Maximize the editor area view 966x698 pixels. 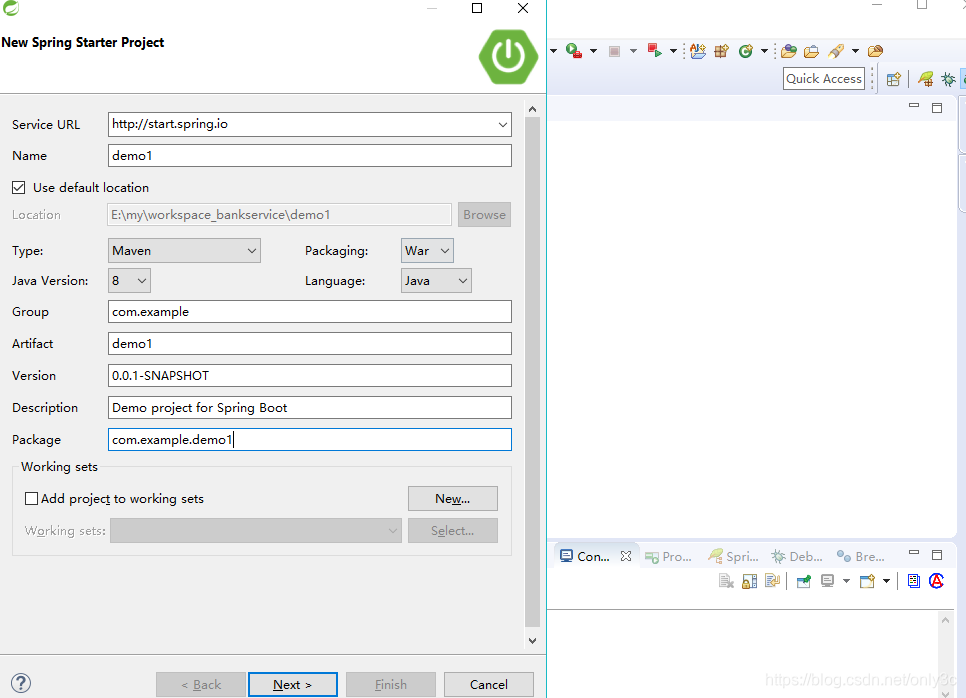coord(937,108)
